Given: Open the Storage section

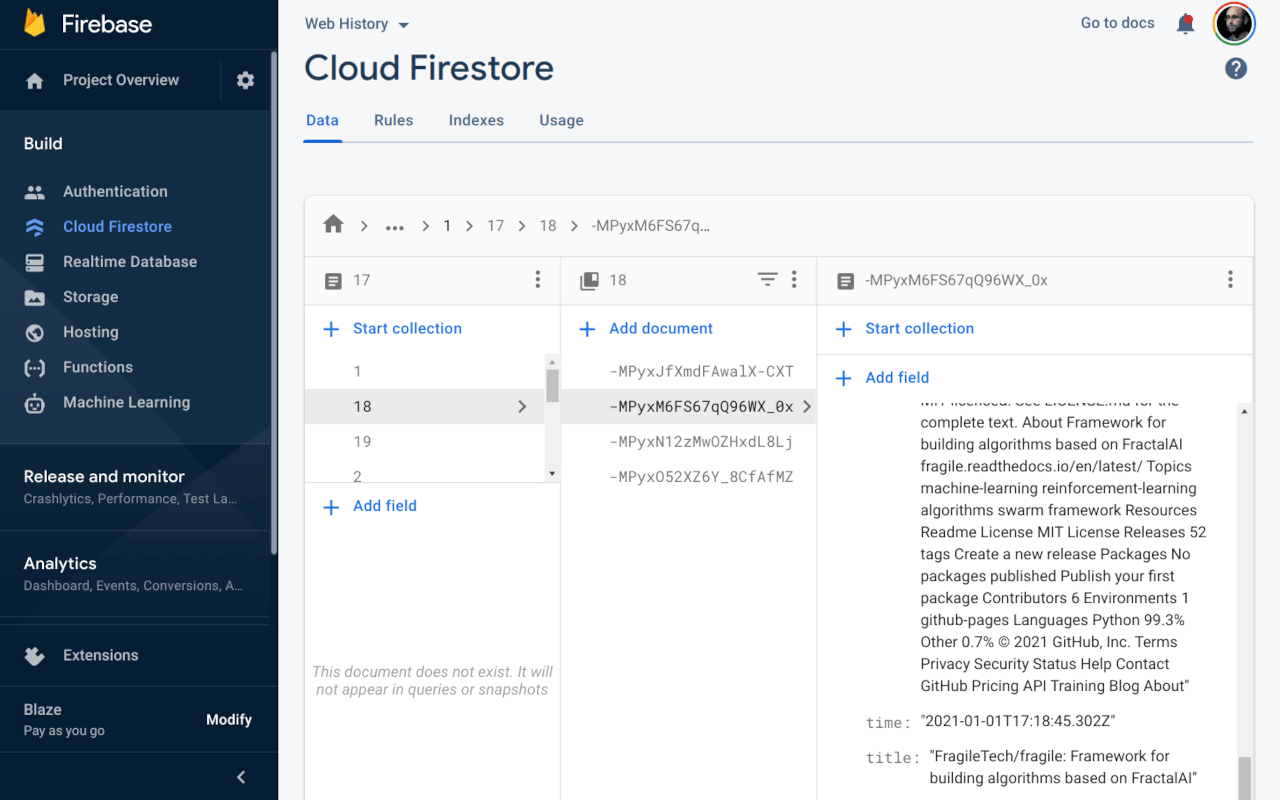Looking at the screenshot, I should coord(90,297).
